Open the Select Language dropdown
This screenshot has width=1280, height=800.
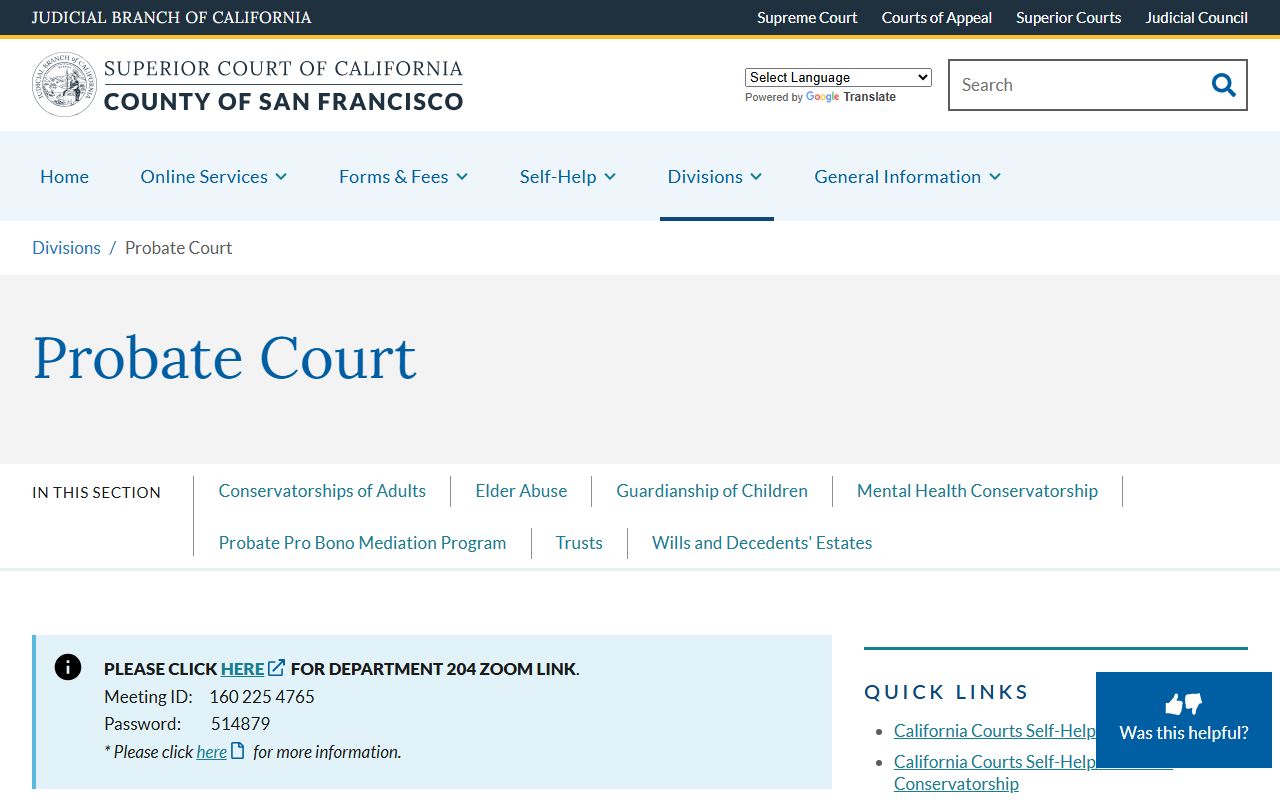[x=838, y=77]
